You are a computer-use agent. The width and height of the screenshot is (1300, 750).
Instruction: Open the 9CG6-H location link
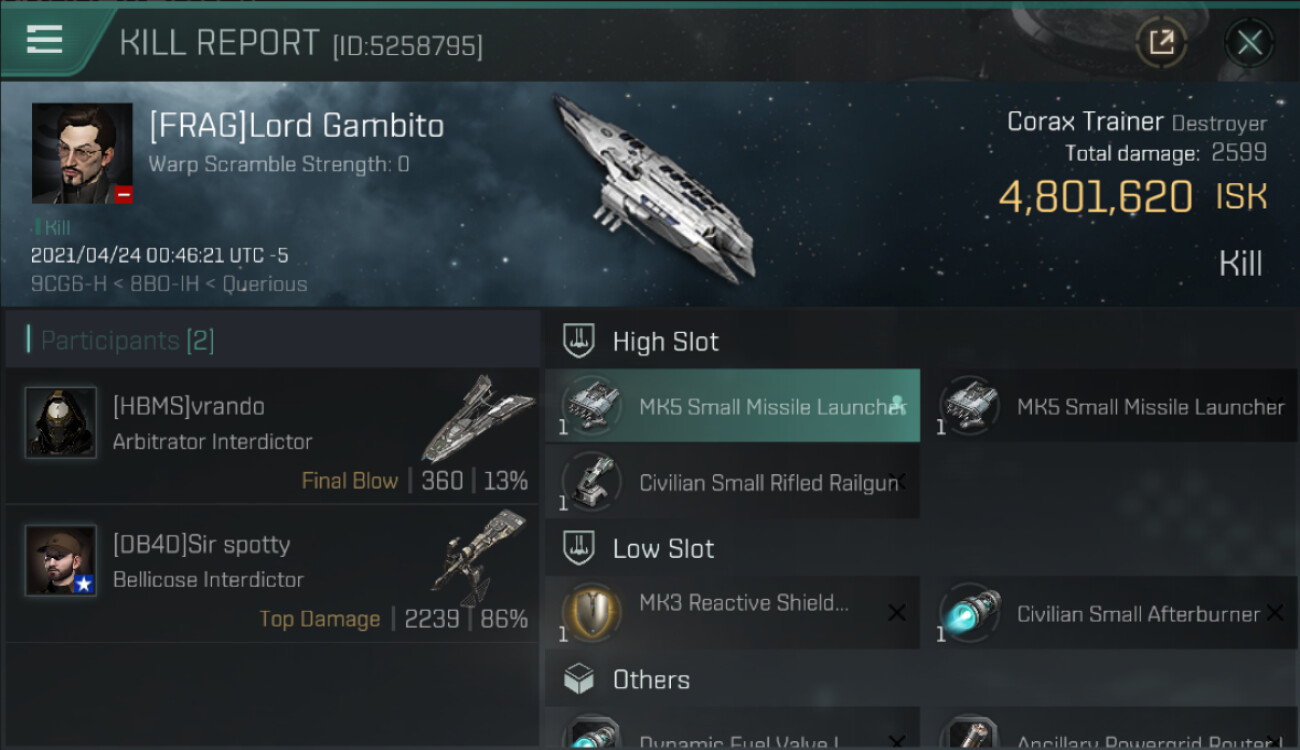click(x=56, y=284)
